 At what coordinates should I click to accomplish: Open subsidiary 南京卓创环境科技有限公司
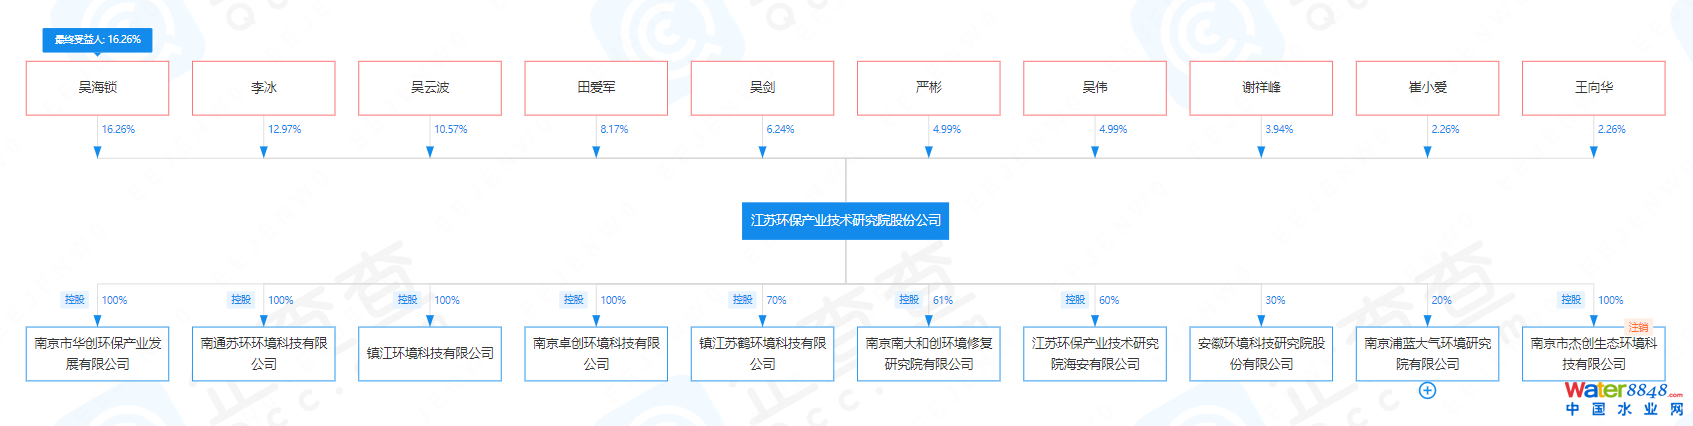click(x=596, y=353)
